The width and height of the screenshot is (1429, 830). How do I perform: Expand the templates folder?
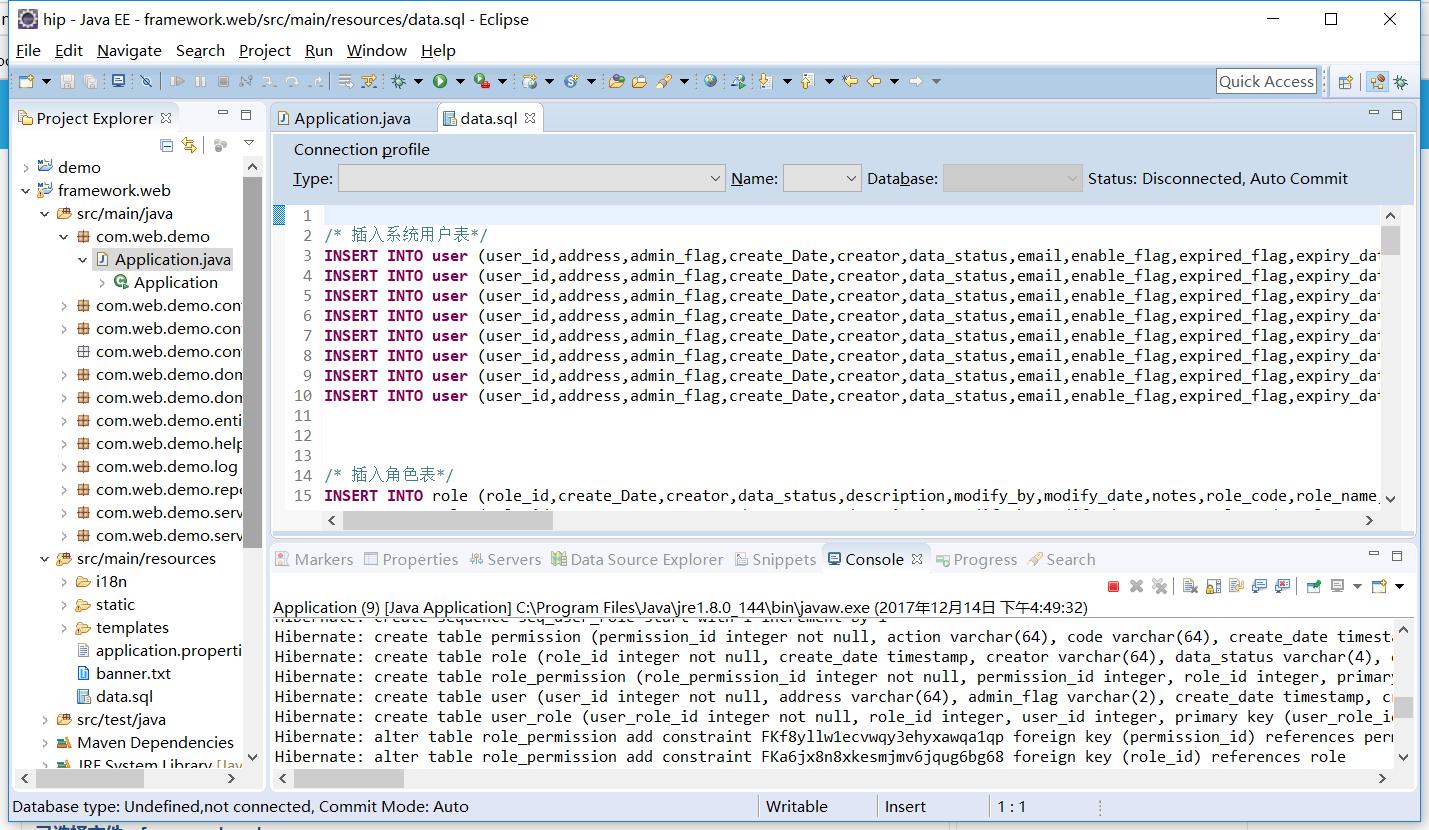[x=64, y=628]
